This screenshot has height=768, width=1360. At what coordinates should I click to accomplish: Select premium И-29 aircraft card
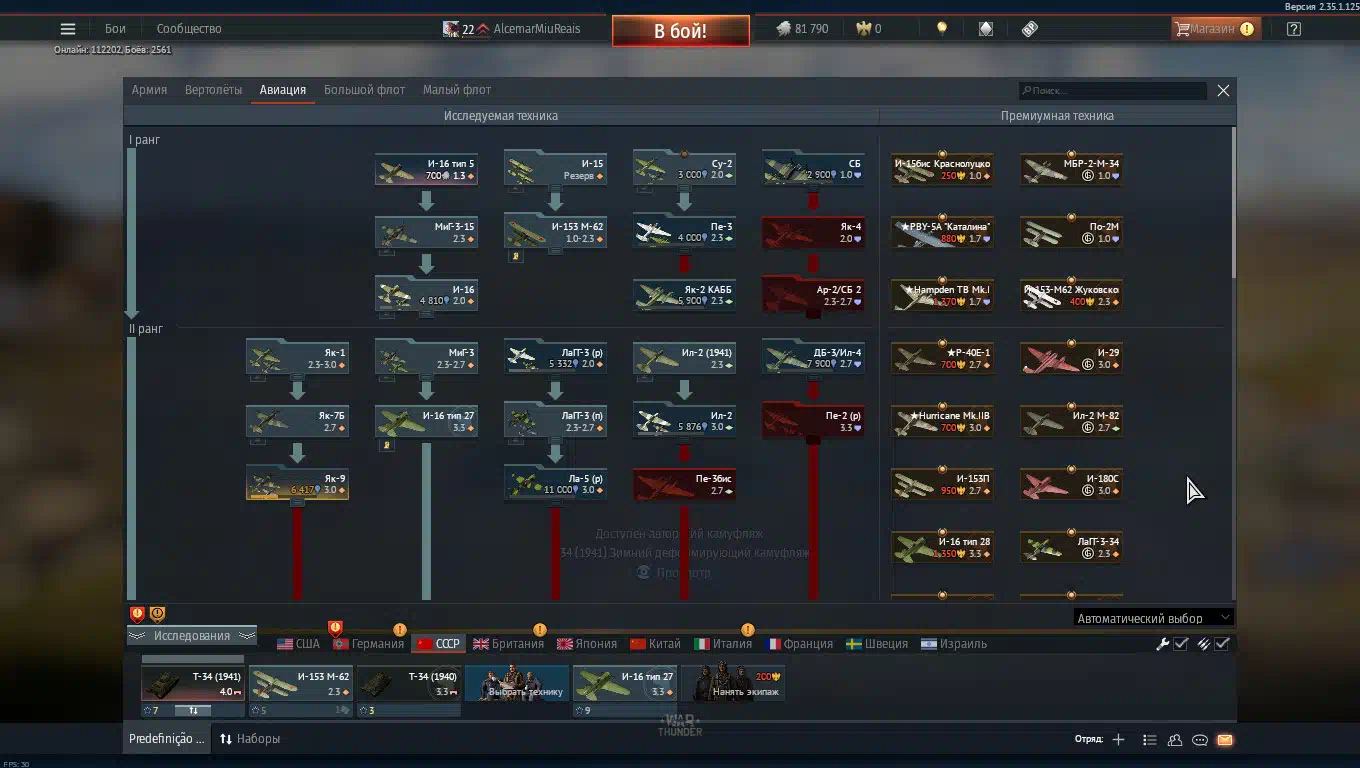click(1072, 358)
